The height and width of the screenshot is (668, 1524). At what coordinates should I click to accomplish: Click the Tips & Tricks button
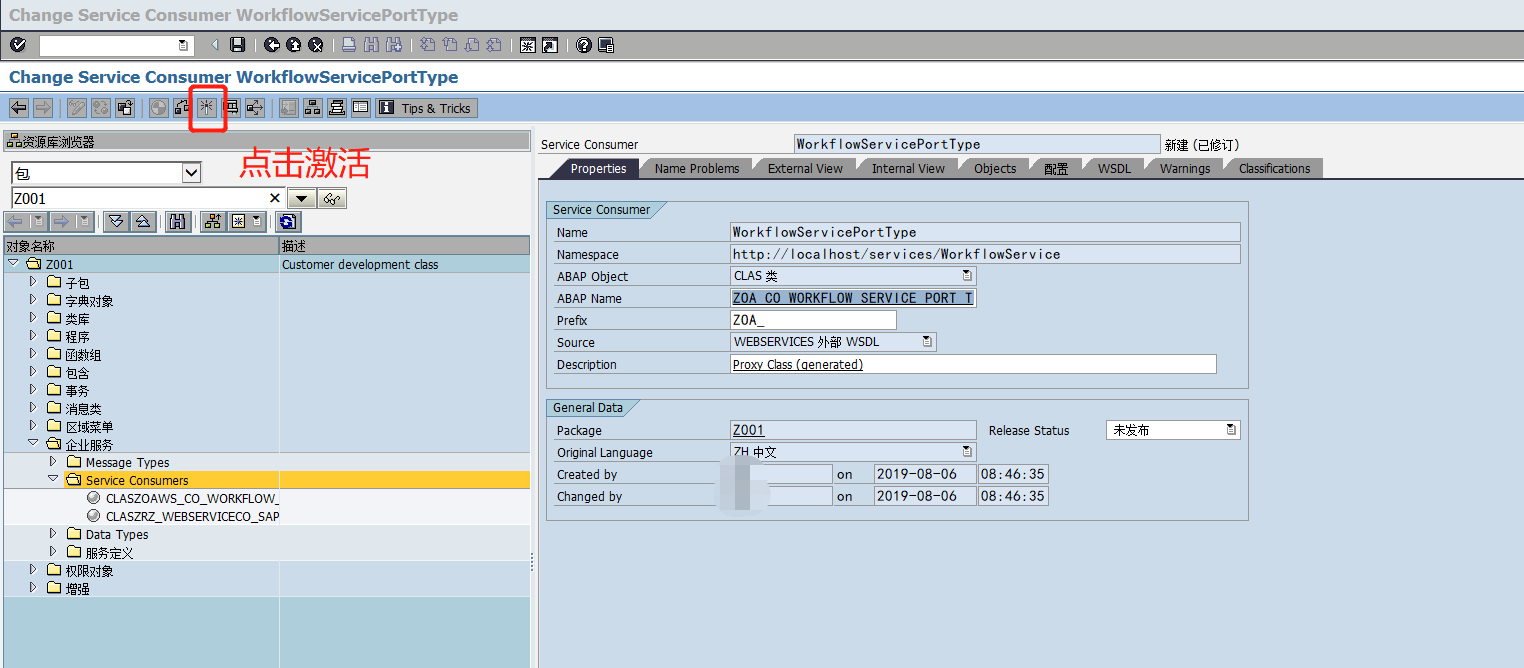426,108
